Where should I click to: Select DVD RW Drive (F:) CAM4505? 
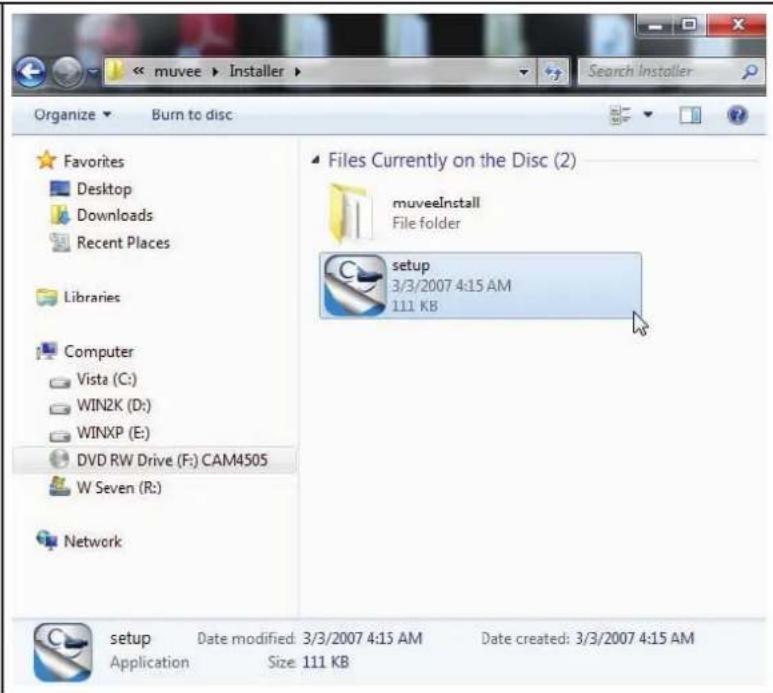point(172,460)
